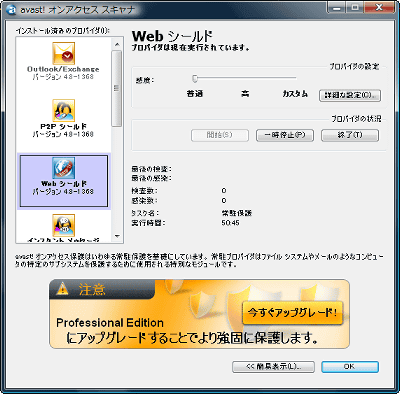Select the P2P シールド provider icon
The image size is (400, 394).
[63, 111]
